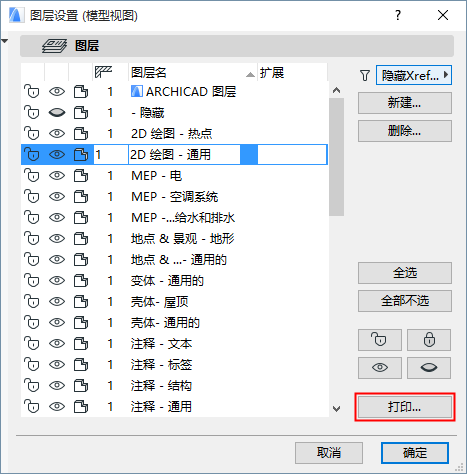Toggle lock on selected 2D 绘图 - 通用 layer
Screen dimensions: 467x474
point(32,154)
